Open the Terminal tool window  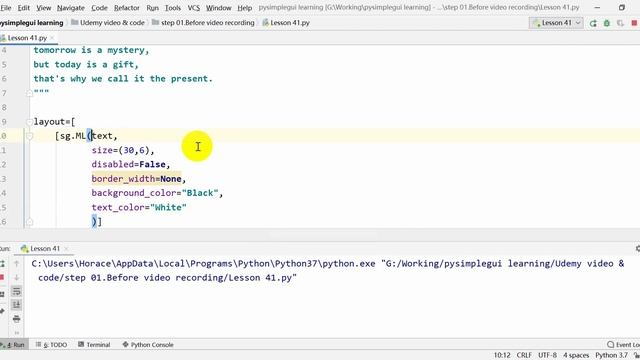pos(94,344)
